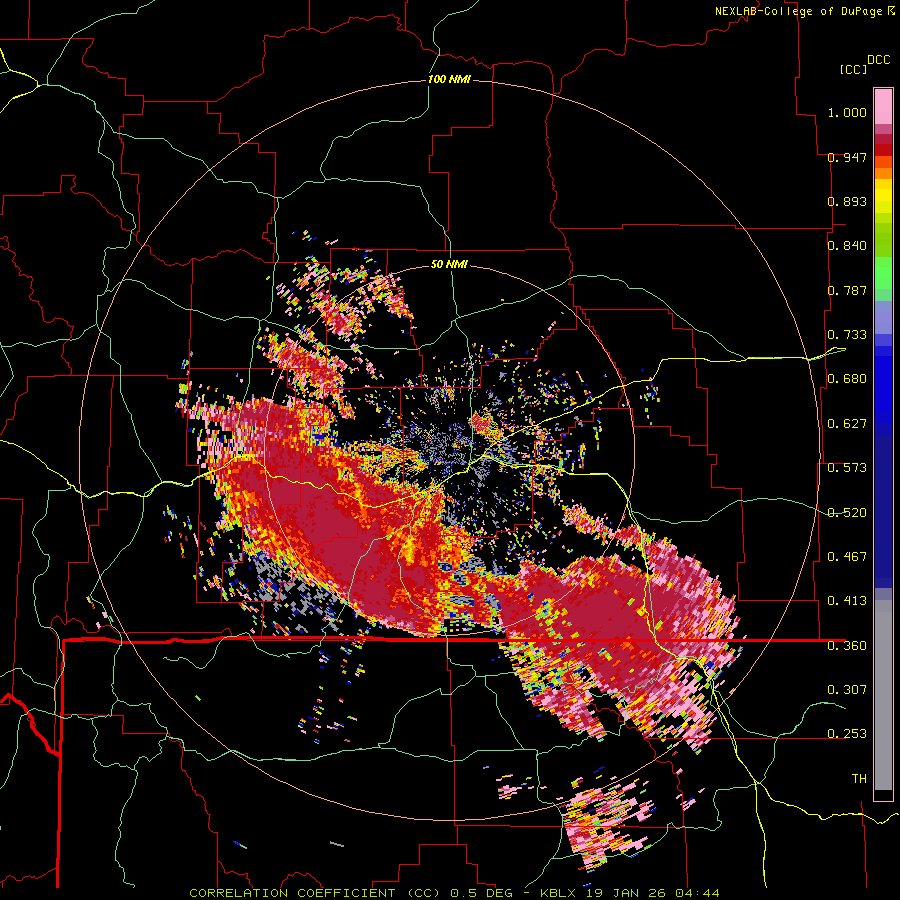Image resolution: width=900 pixels, height=900 pixels.
Task: Select the 0.787 legend value
Action: click(x=847, y=290)
